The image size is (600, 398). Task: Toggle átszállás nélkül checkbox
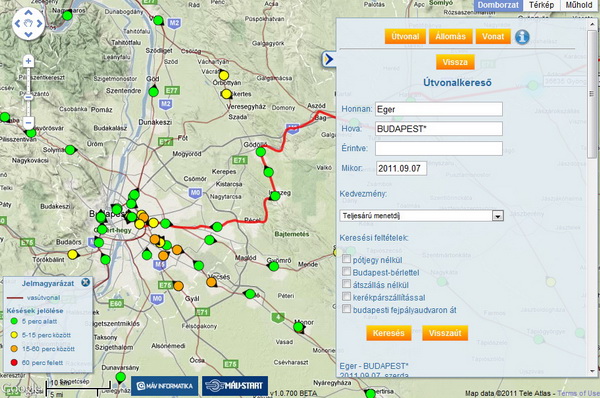pyautogui.click(x=346, y=284)
